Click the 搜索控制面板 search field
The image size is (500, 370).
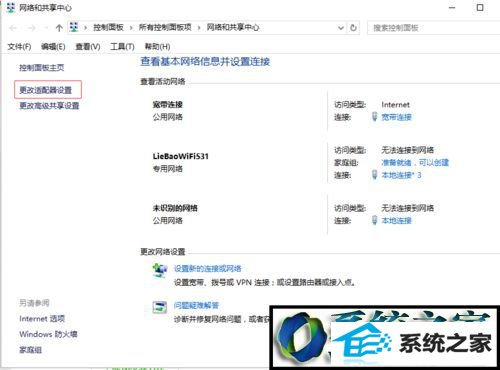coord(433,28)
